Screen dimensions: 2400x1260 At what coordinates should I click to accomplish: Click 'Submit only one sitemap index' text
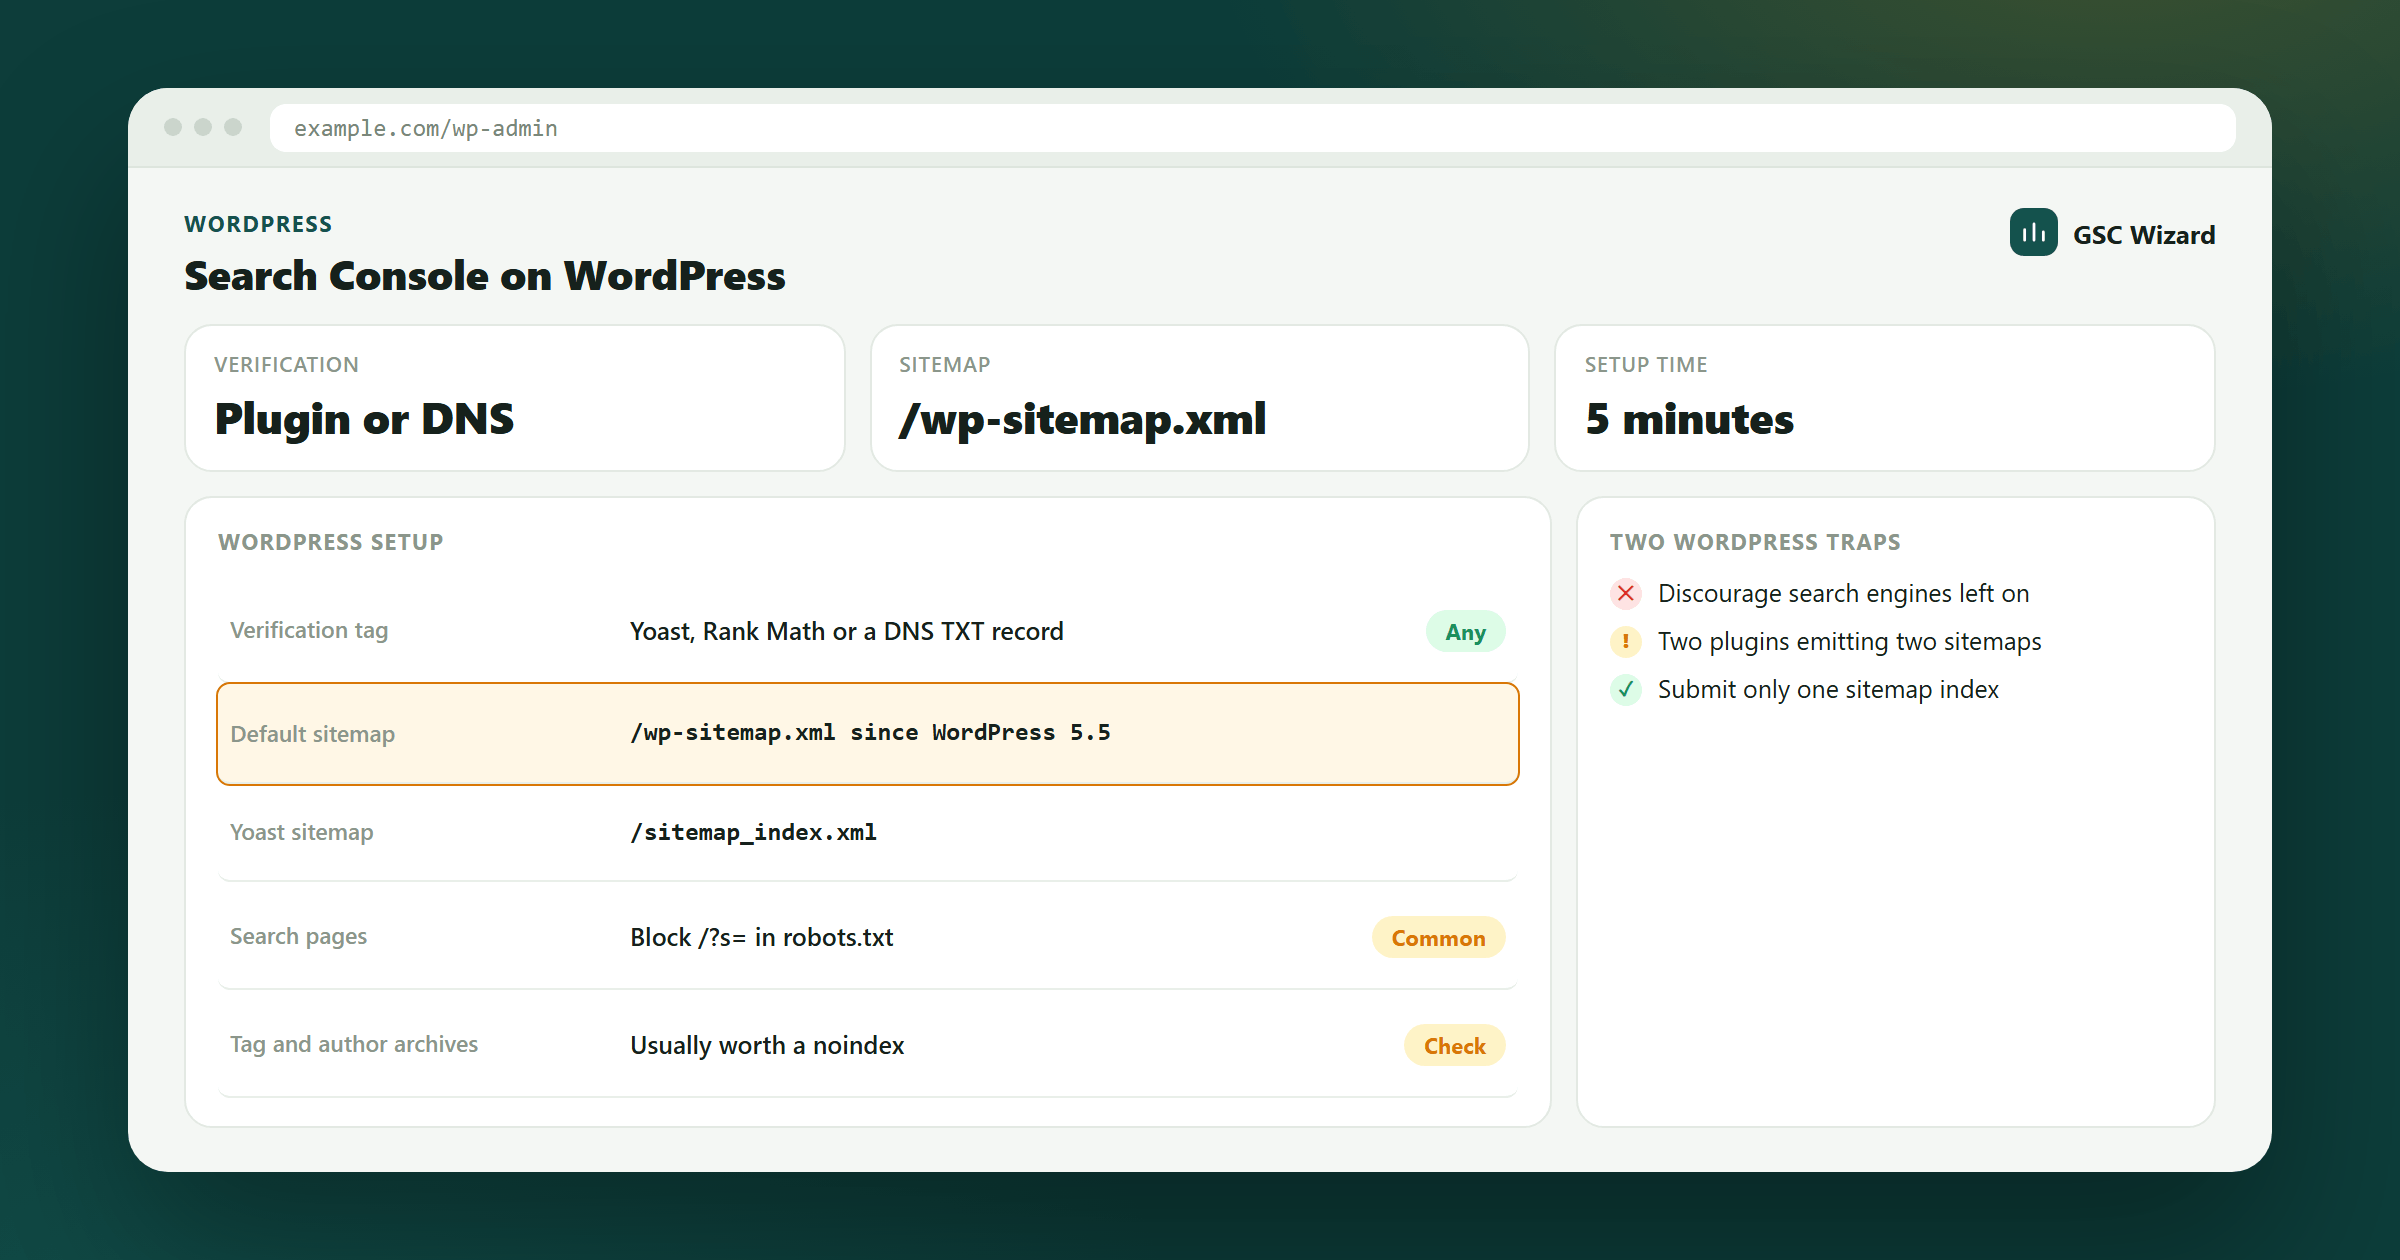pos(1828,689)
